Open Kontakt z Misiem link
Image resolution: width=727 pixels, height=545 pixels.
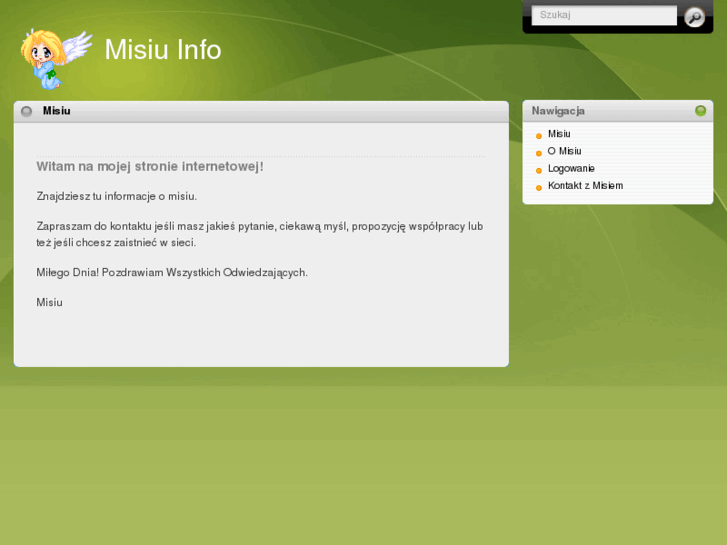click(585, 186)
